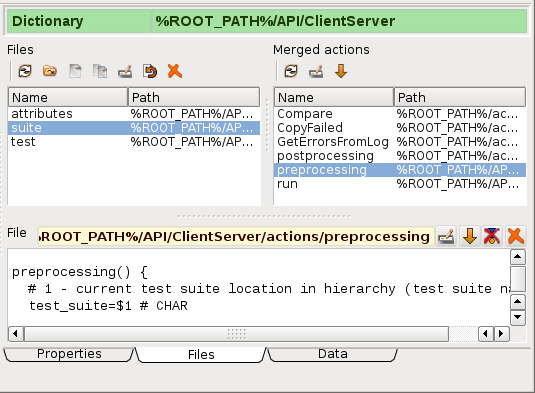
Task: Click the refresh icon in Merged actions
Action: click(291, 71)
